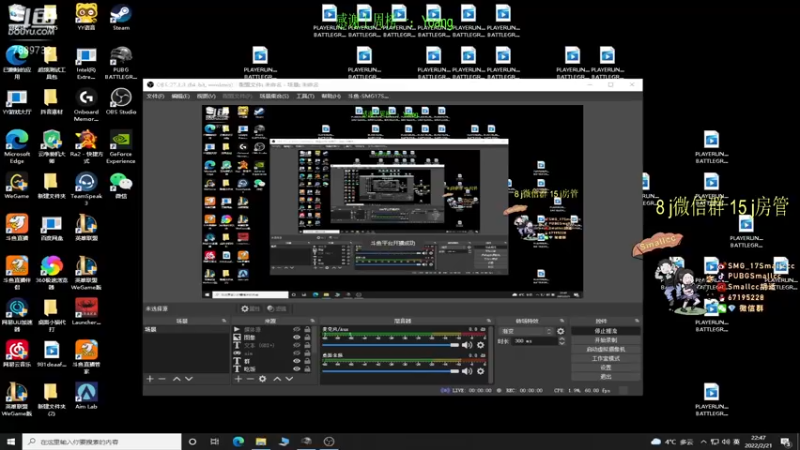Show hidden system tray icons chevron
Viewport: 800px width, 450px height.
point(704,442)
